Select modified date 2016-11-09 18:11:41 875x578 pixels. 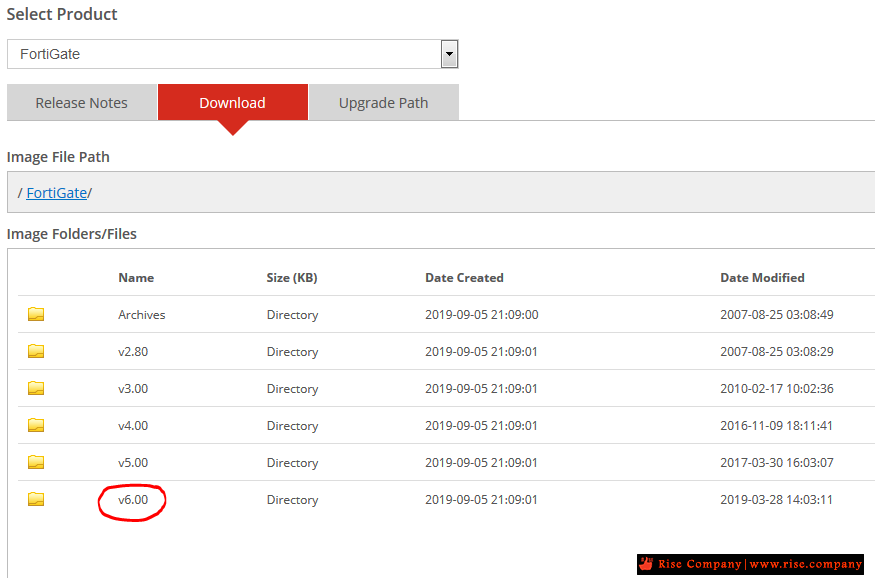(776, 426)
